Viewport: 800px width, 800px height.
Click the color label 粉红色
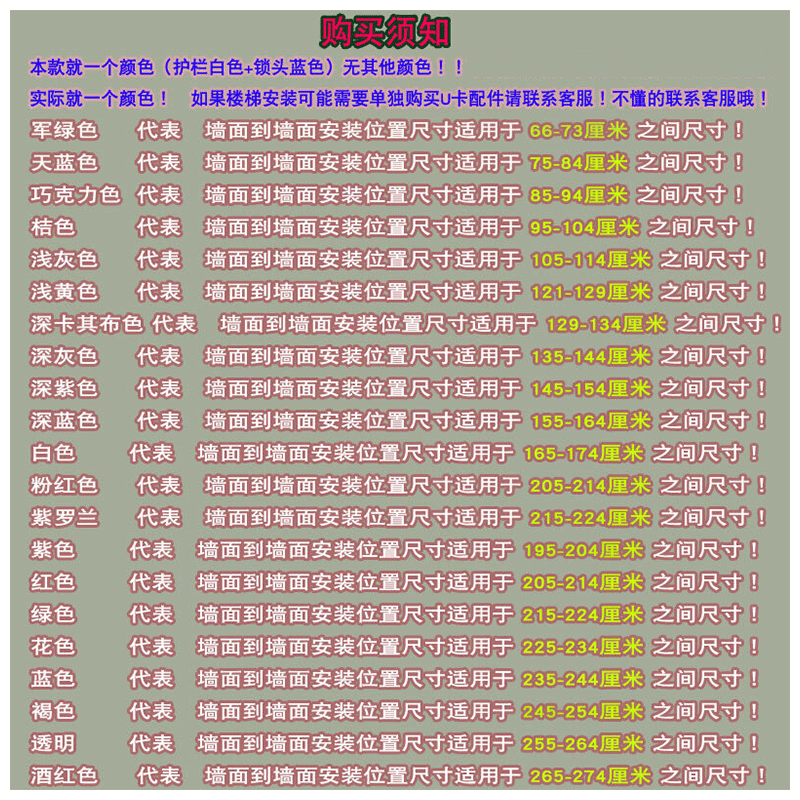64,485
